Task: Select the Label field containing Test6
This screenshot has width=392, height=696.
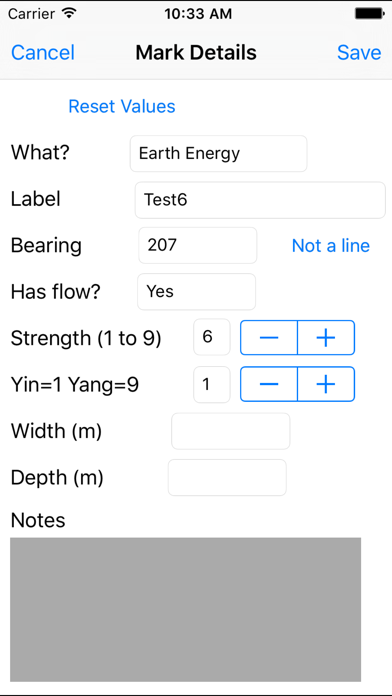Action: [x=260, y=200]
